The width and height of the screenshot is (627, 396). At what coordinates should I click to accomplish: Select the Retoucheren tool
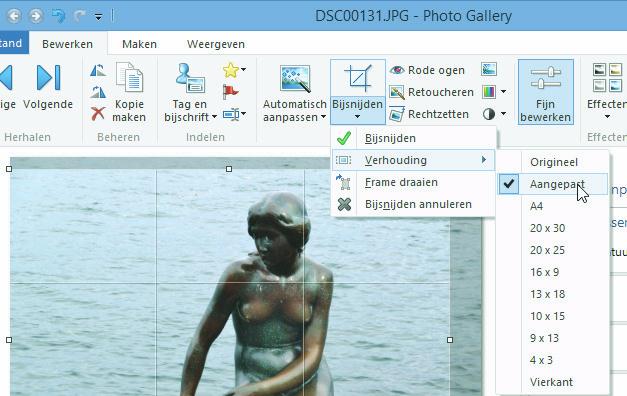coord(431,92)
